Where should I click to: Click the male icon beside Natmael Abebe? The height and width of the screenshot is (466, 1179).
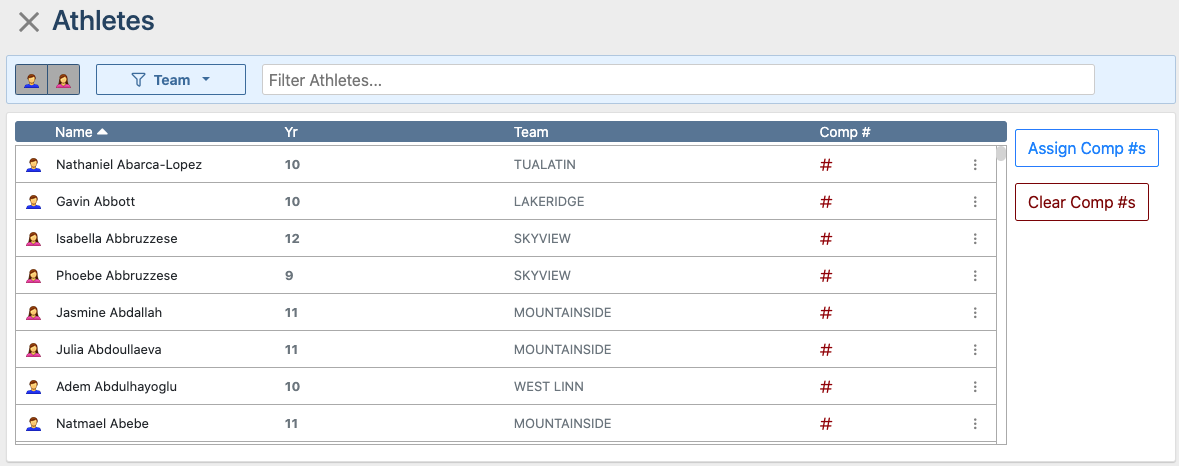click(x=33, y=424)
